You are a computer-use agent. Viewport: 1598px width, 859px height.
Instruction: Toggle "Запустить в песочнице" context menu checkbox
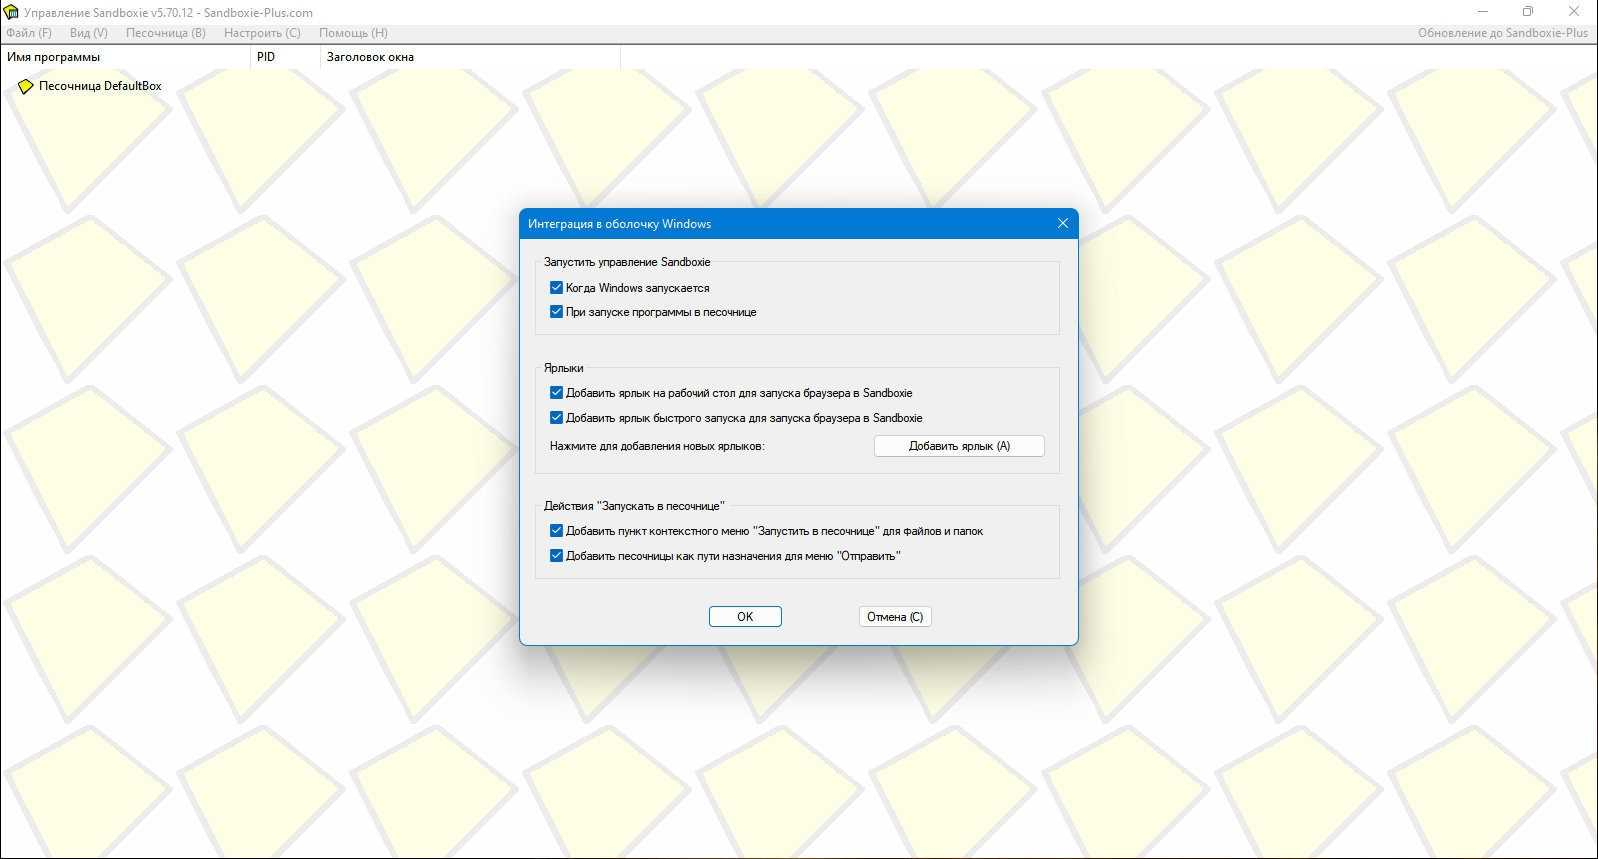click(557, 531)
